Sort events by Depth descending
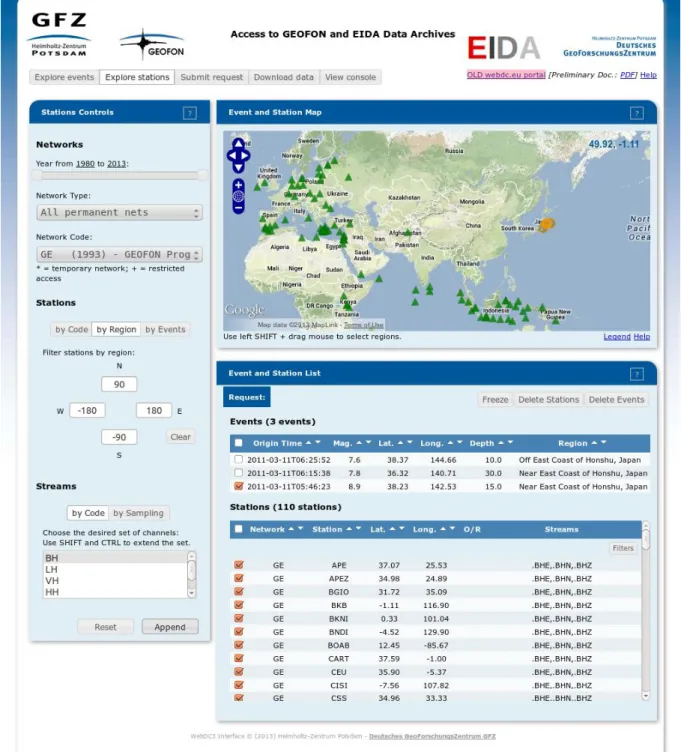Screen dimensions: 681x752 tap(510, 443)
